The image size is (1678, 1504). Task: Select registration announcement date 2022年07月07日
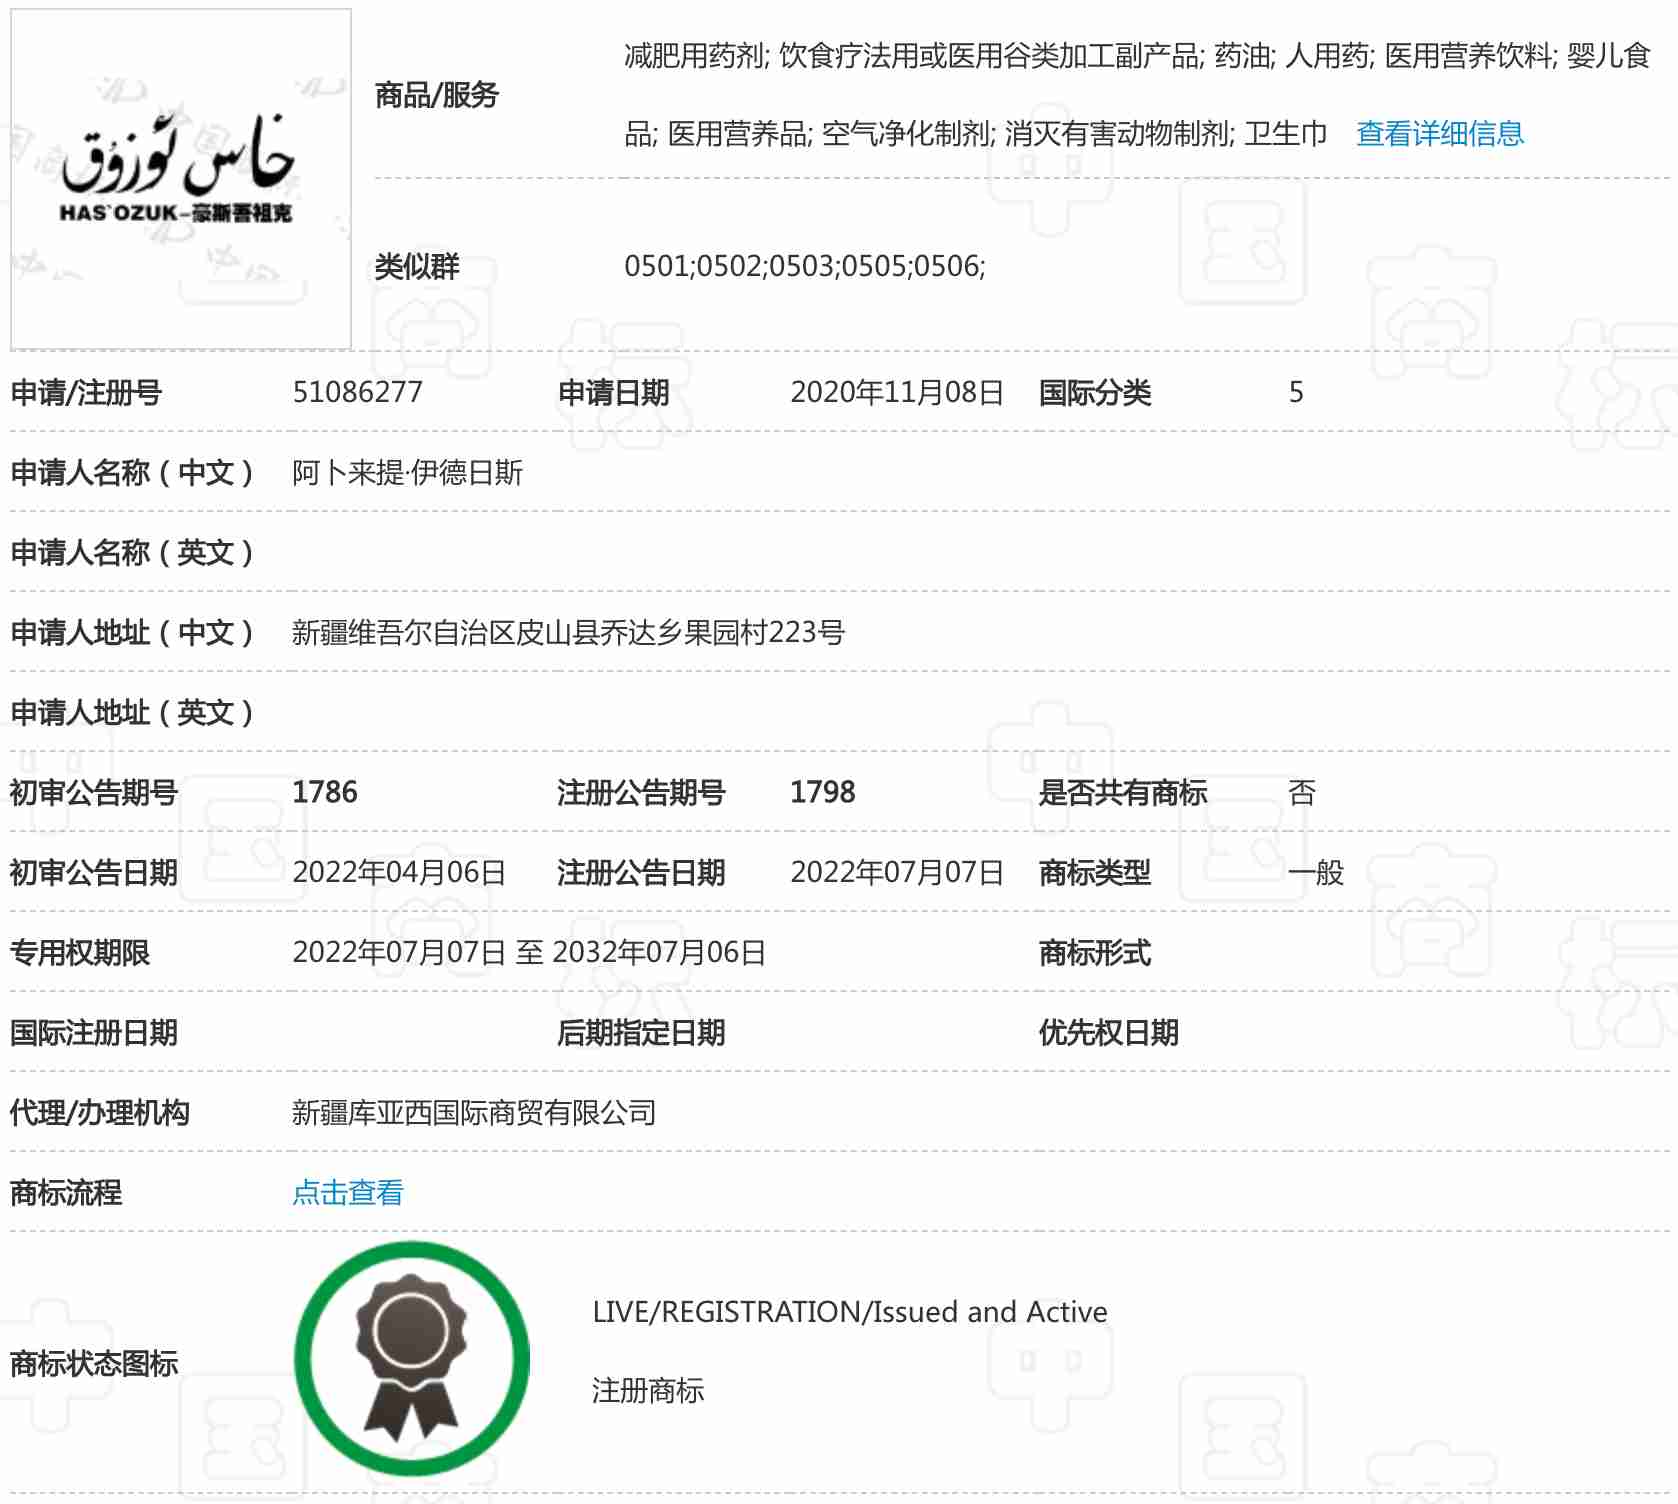[x=896, y=872]
